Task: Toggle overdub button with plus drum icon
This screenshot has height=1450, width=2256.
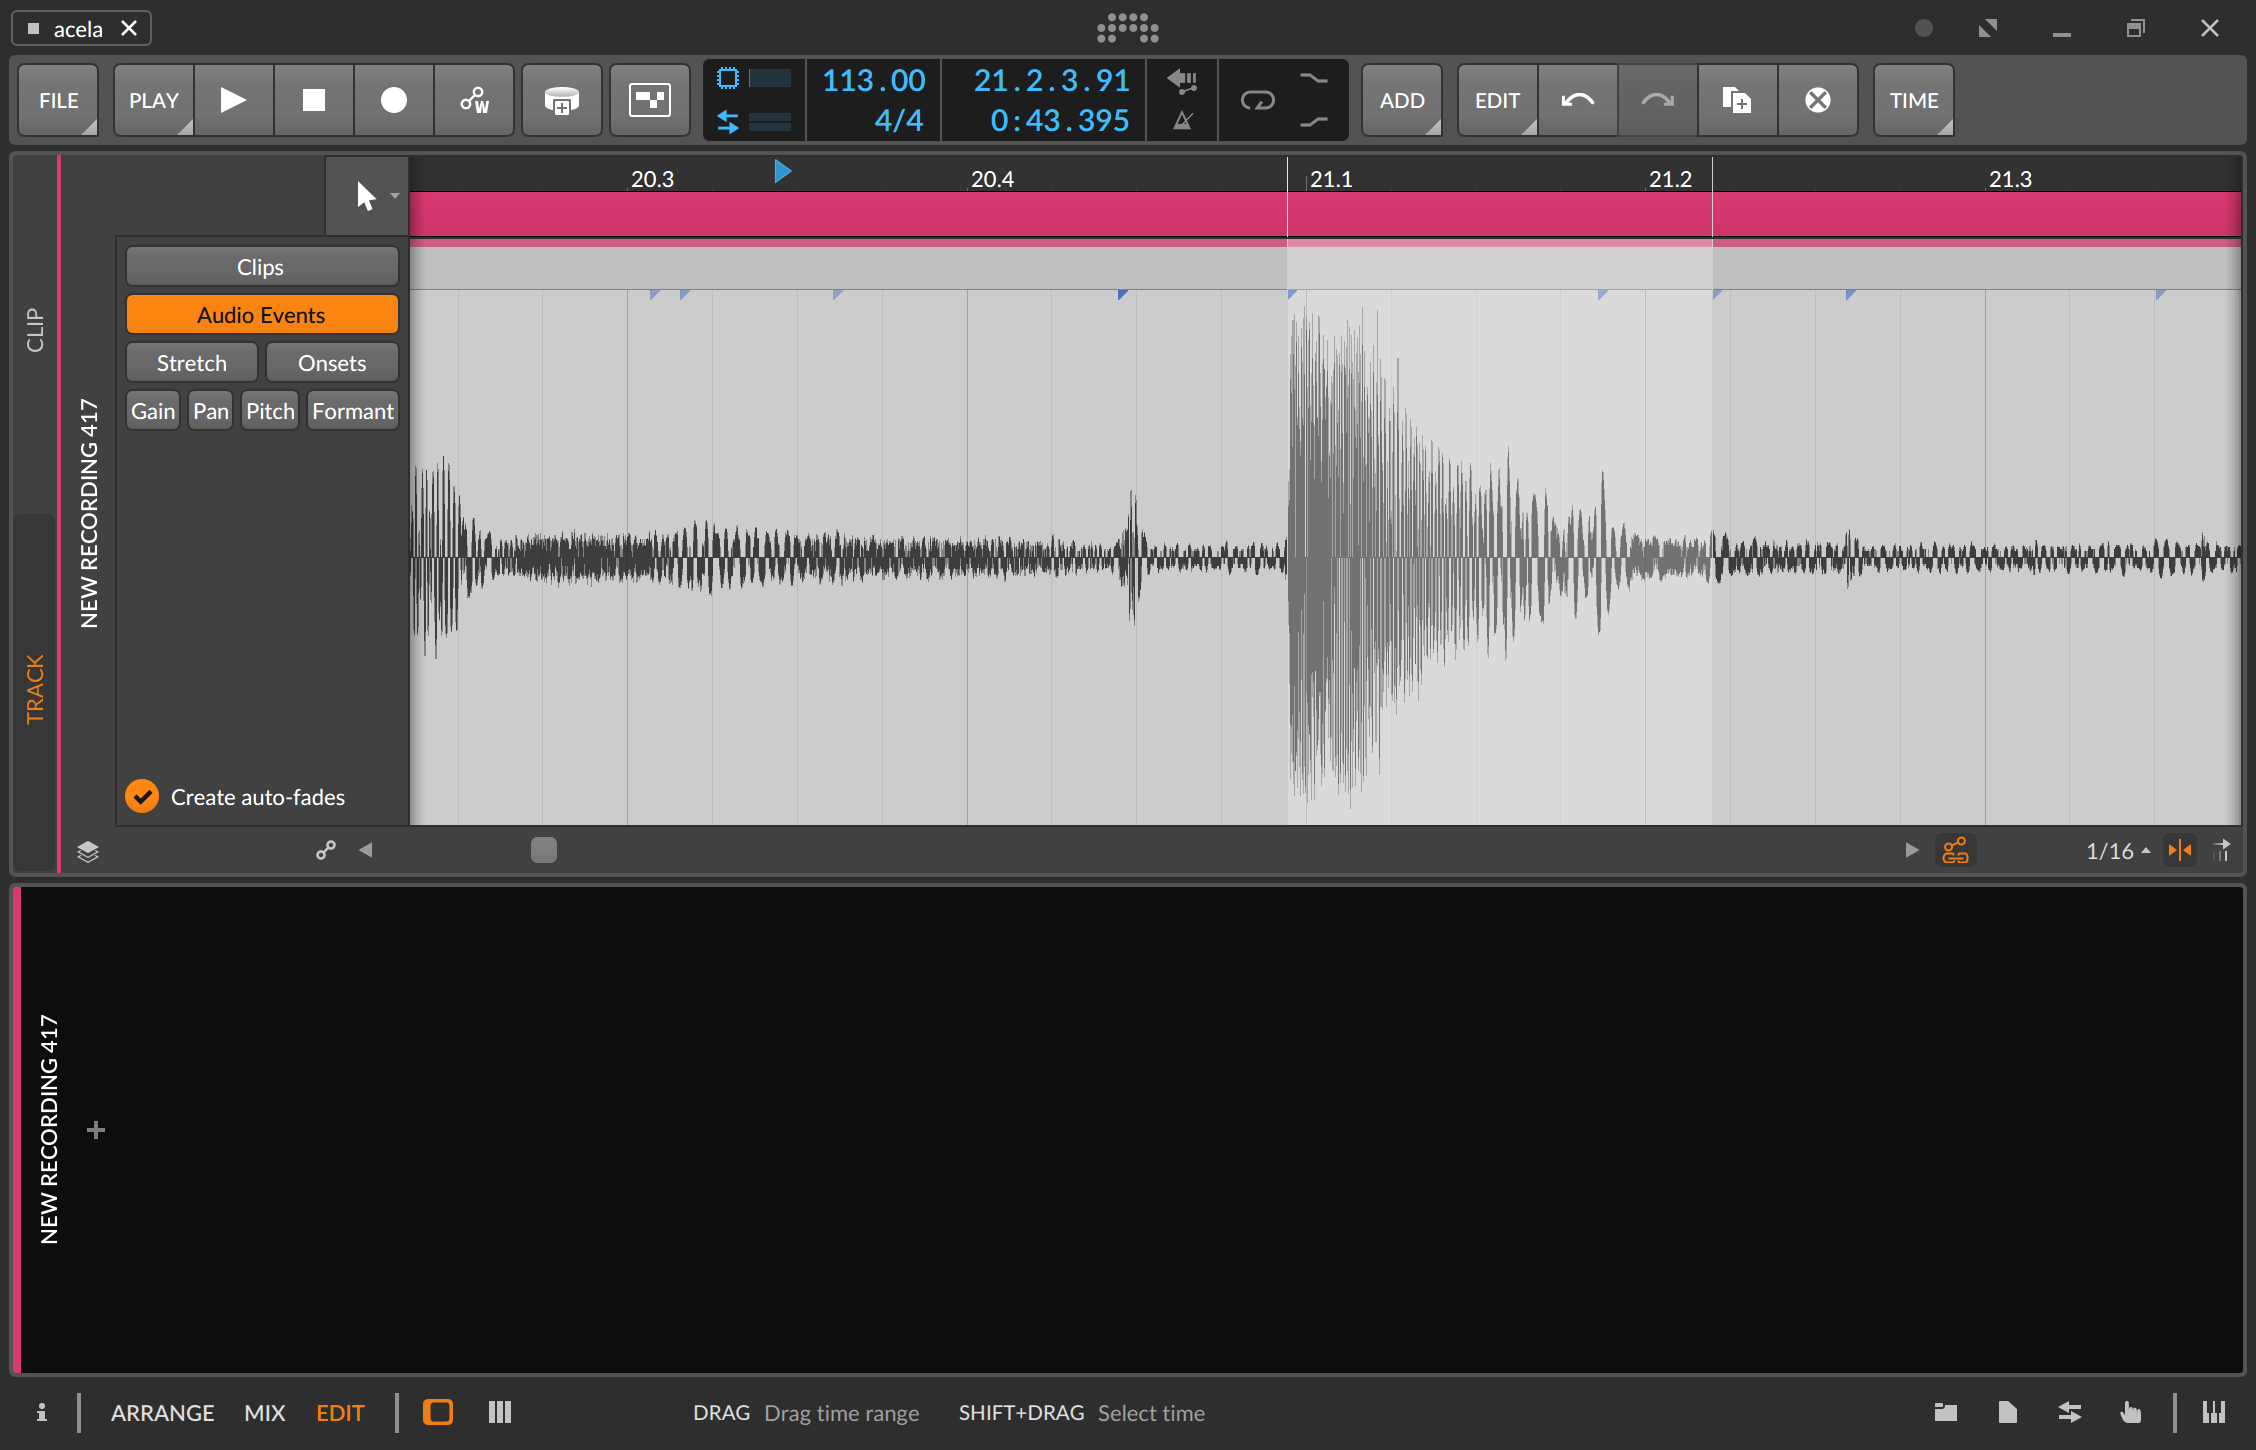Action: [562, 100]
